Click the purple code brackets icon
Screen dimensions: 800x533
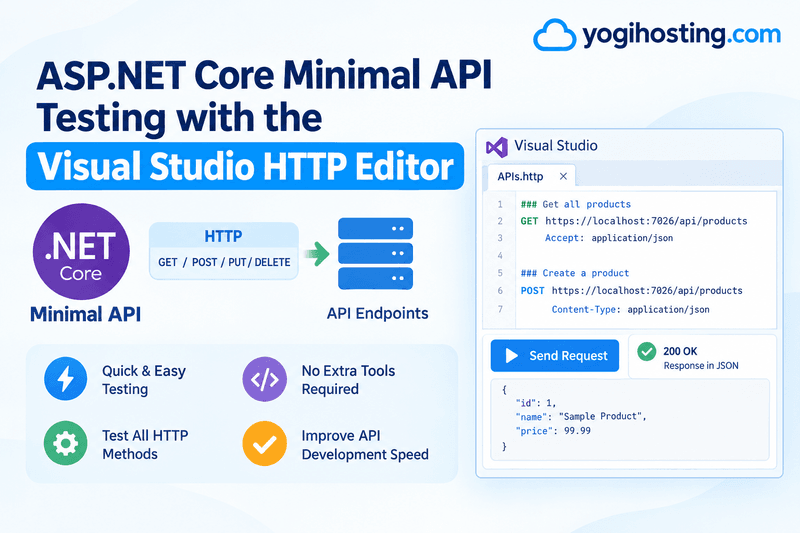[264, 379]
